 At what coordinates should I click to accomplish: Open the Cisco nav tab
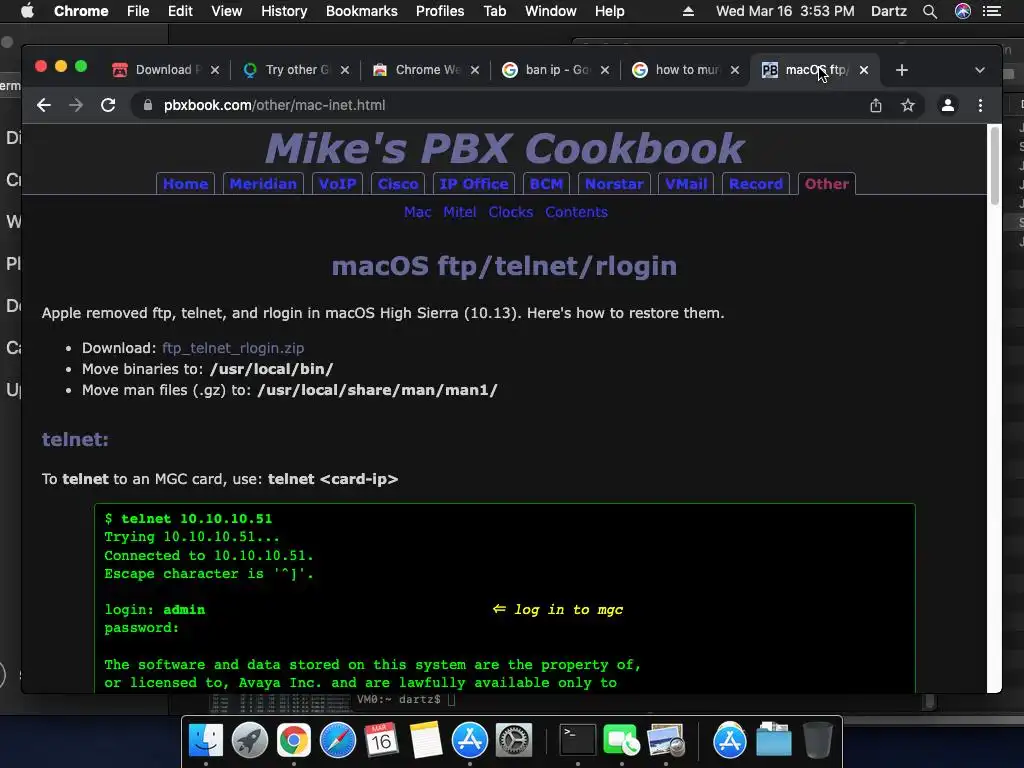pos(398,184)
